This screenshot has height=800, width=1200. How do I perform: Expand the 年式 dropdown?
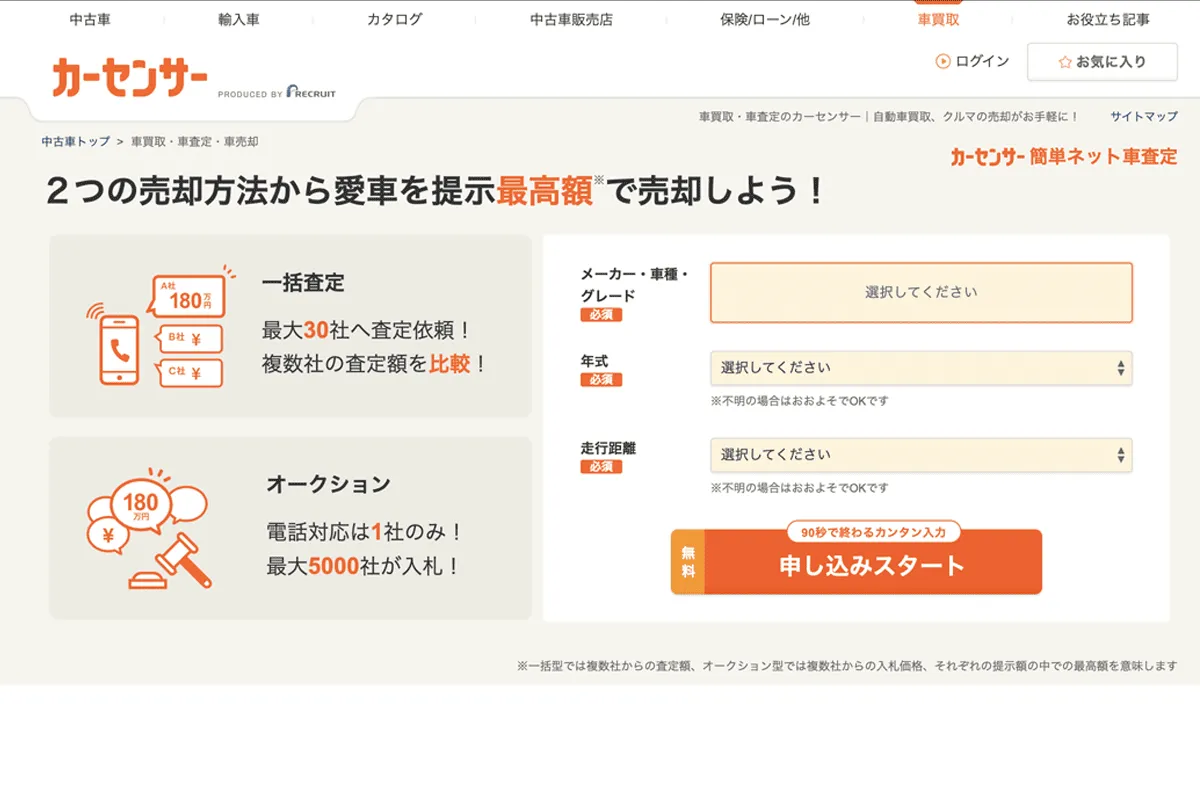(921, 368)
